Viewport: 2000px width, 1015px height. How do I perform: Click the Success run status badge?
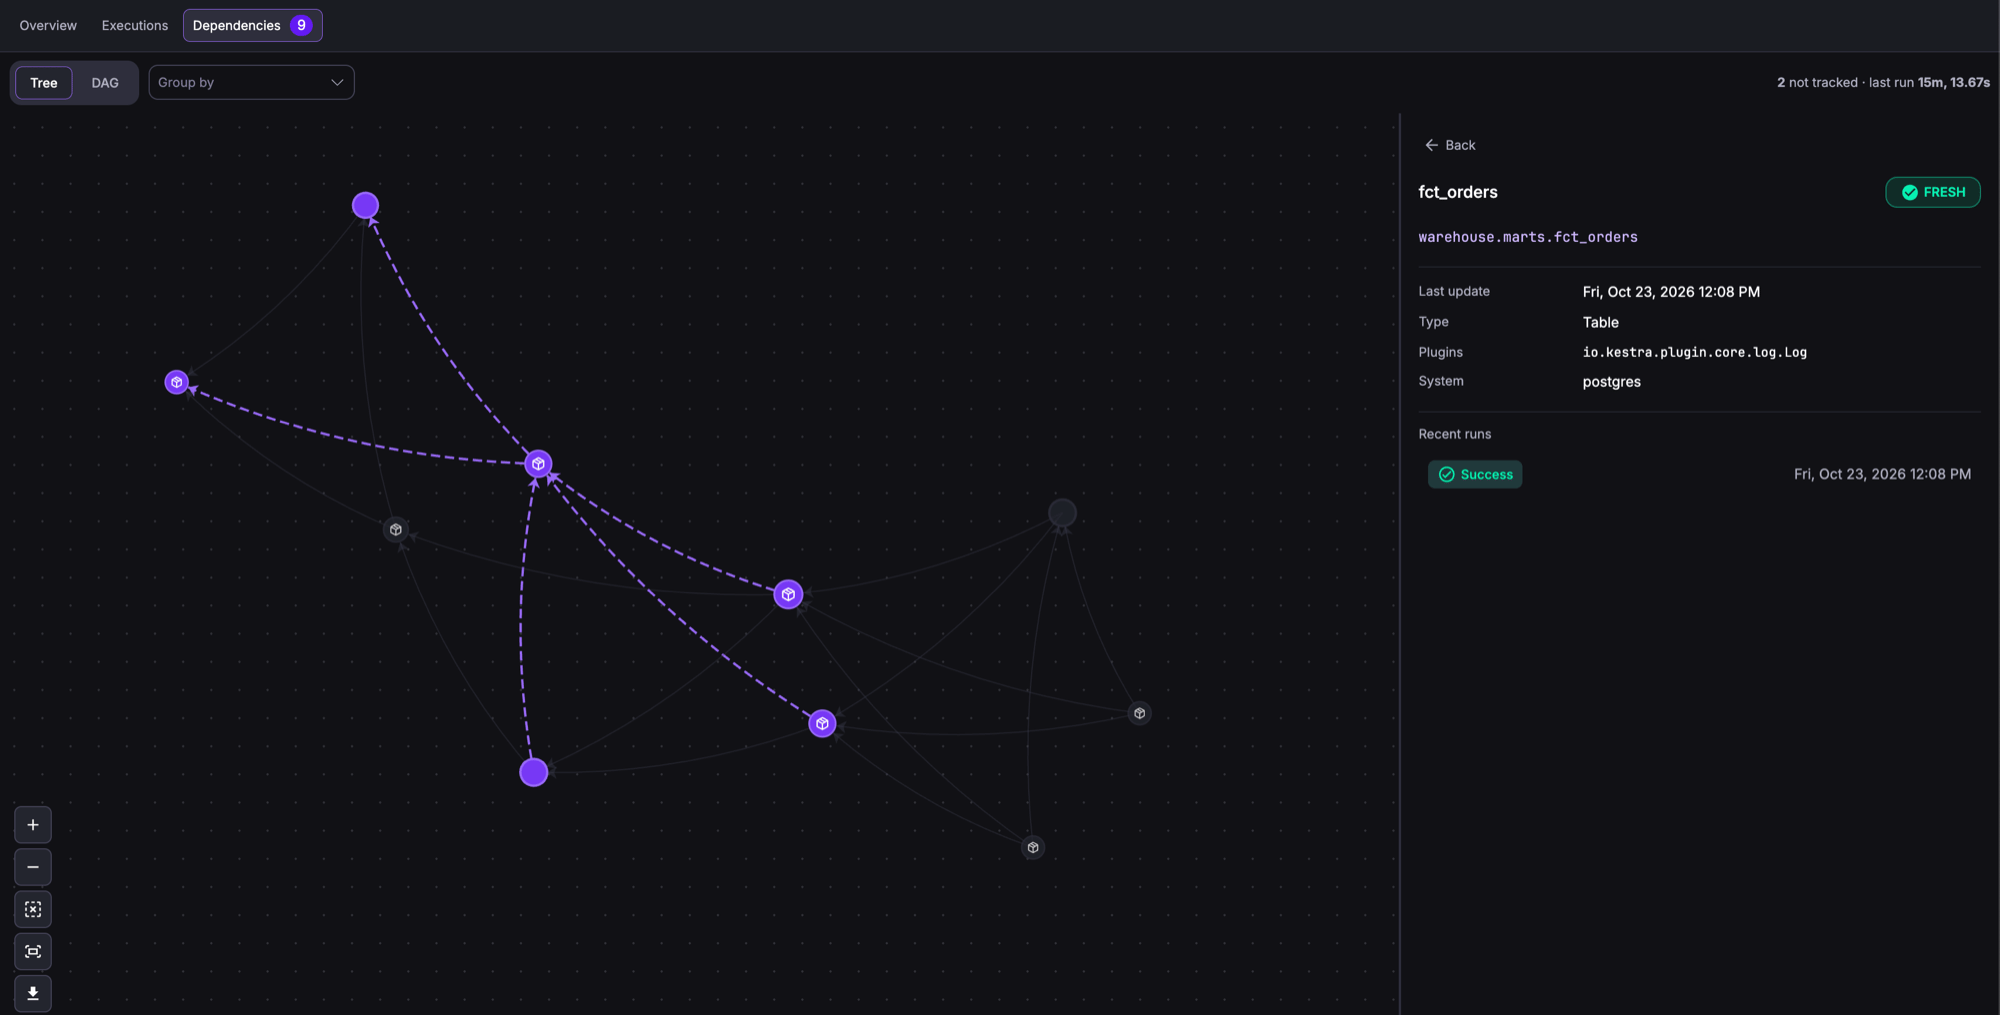(x=1475, y=474)
